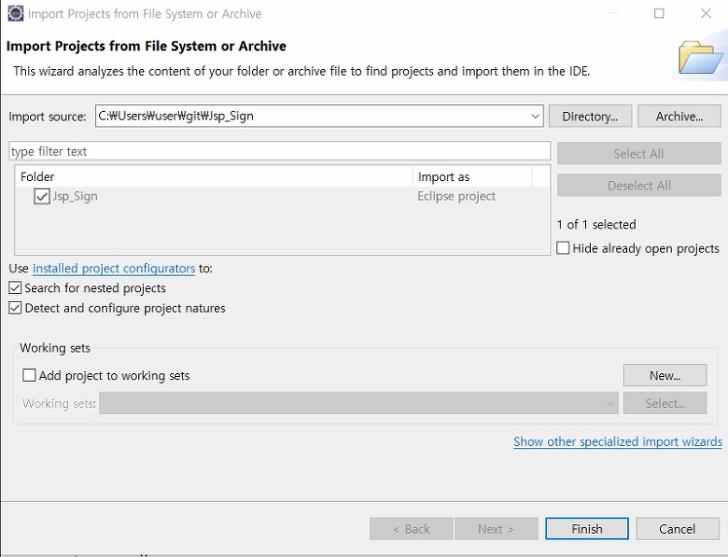This screenshot has width=728, height=557.
Task: Open the disabled Working sets combo box
Action: click(x=358, y=403)
